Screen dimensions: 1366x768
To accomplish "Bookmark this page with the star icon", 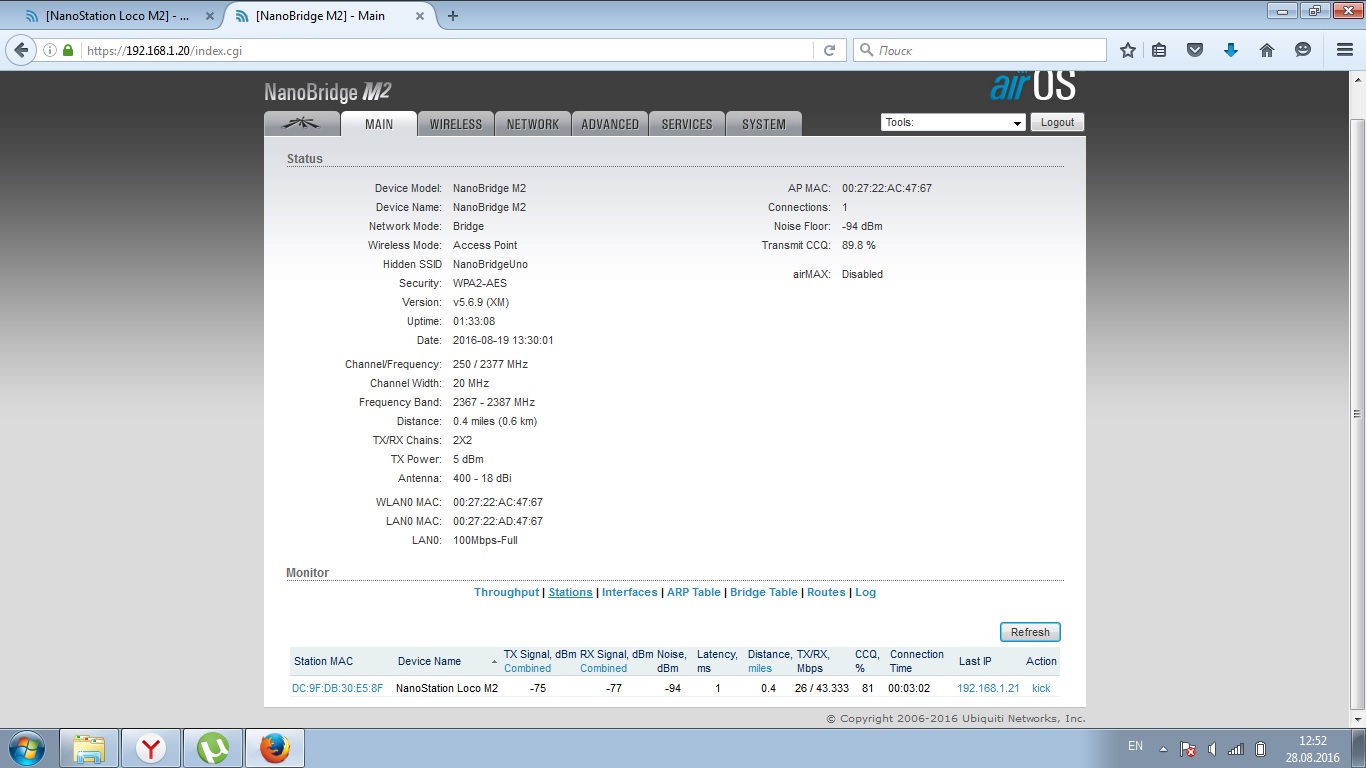I will click(x=1128, y=50).
